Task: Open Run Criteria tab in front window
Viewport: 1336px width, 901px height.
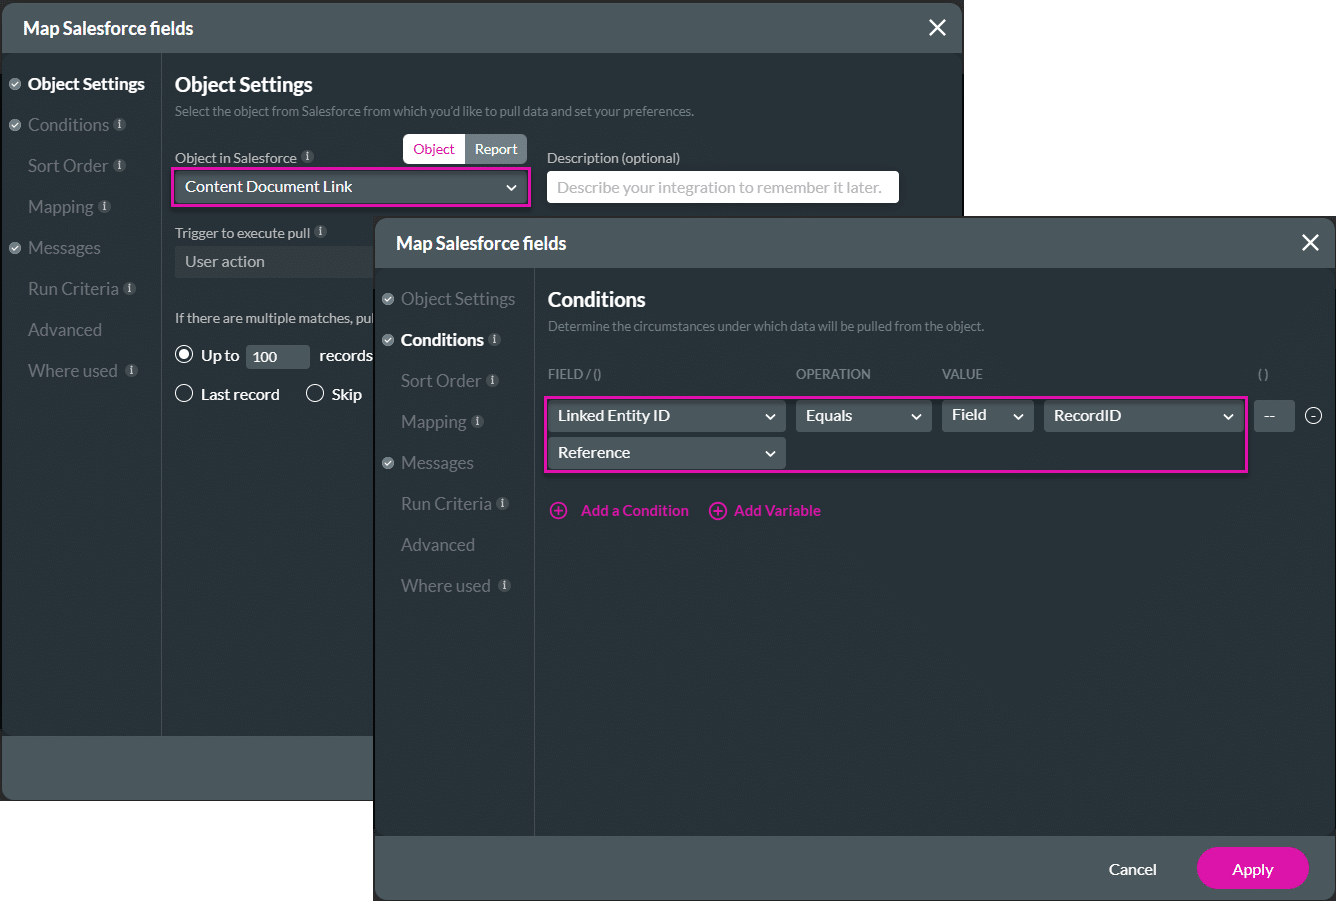Action: click(x=446, y=504)
